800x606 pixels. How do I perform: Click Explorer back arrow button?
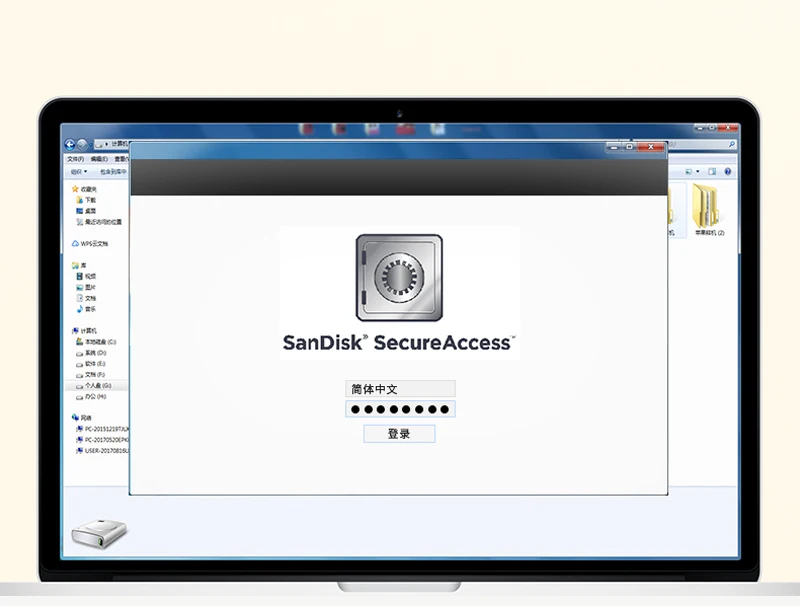coord(70,145)
